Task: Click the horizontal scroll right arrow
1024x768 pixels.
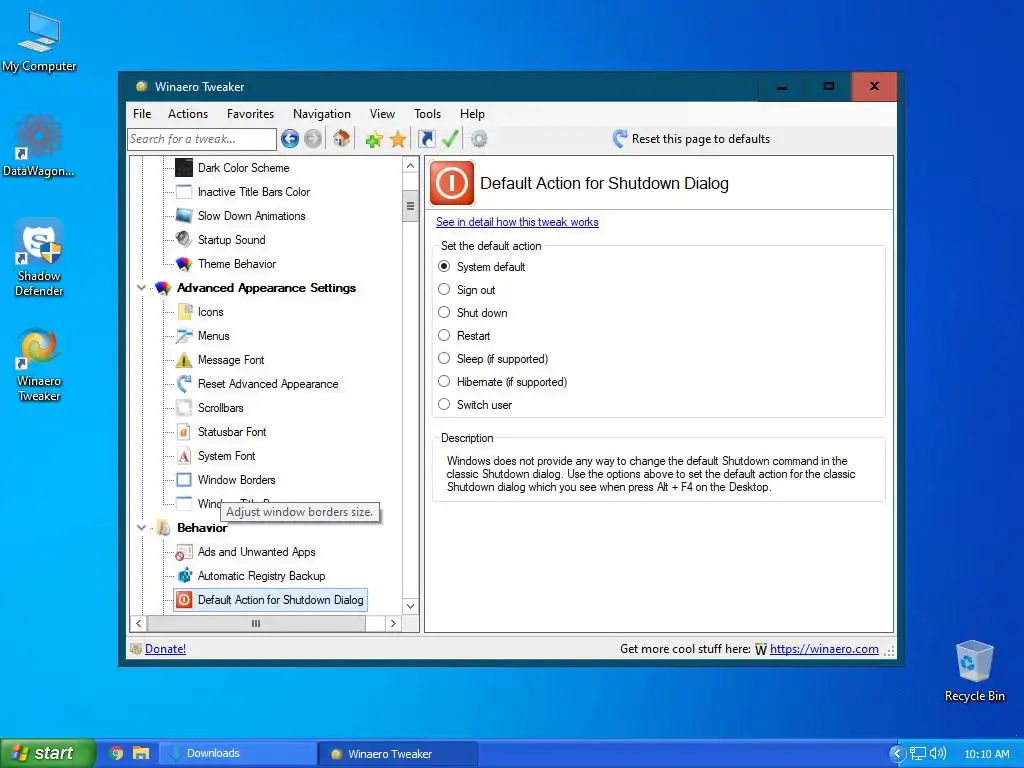Action: click(393, 624)
